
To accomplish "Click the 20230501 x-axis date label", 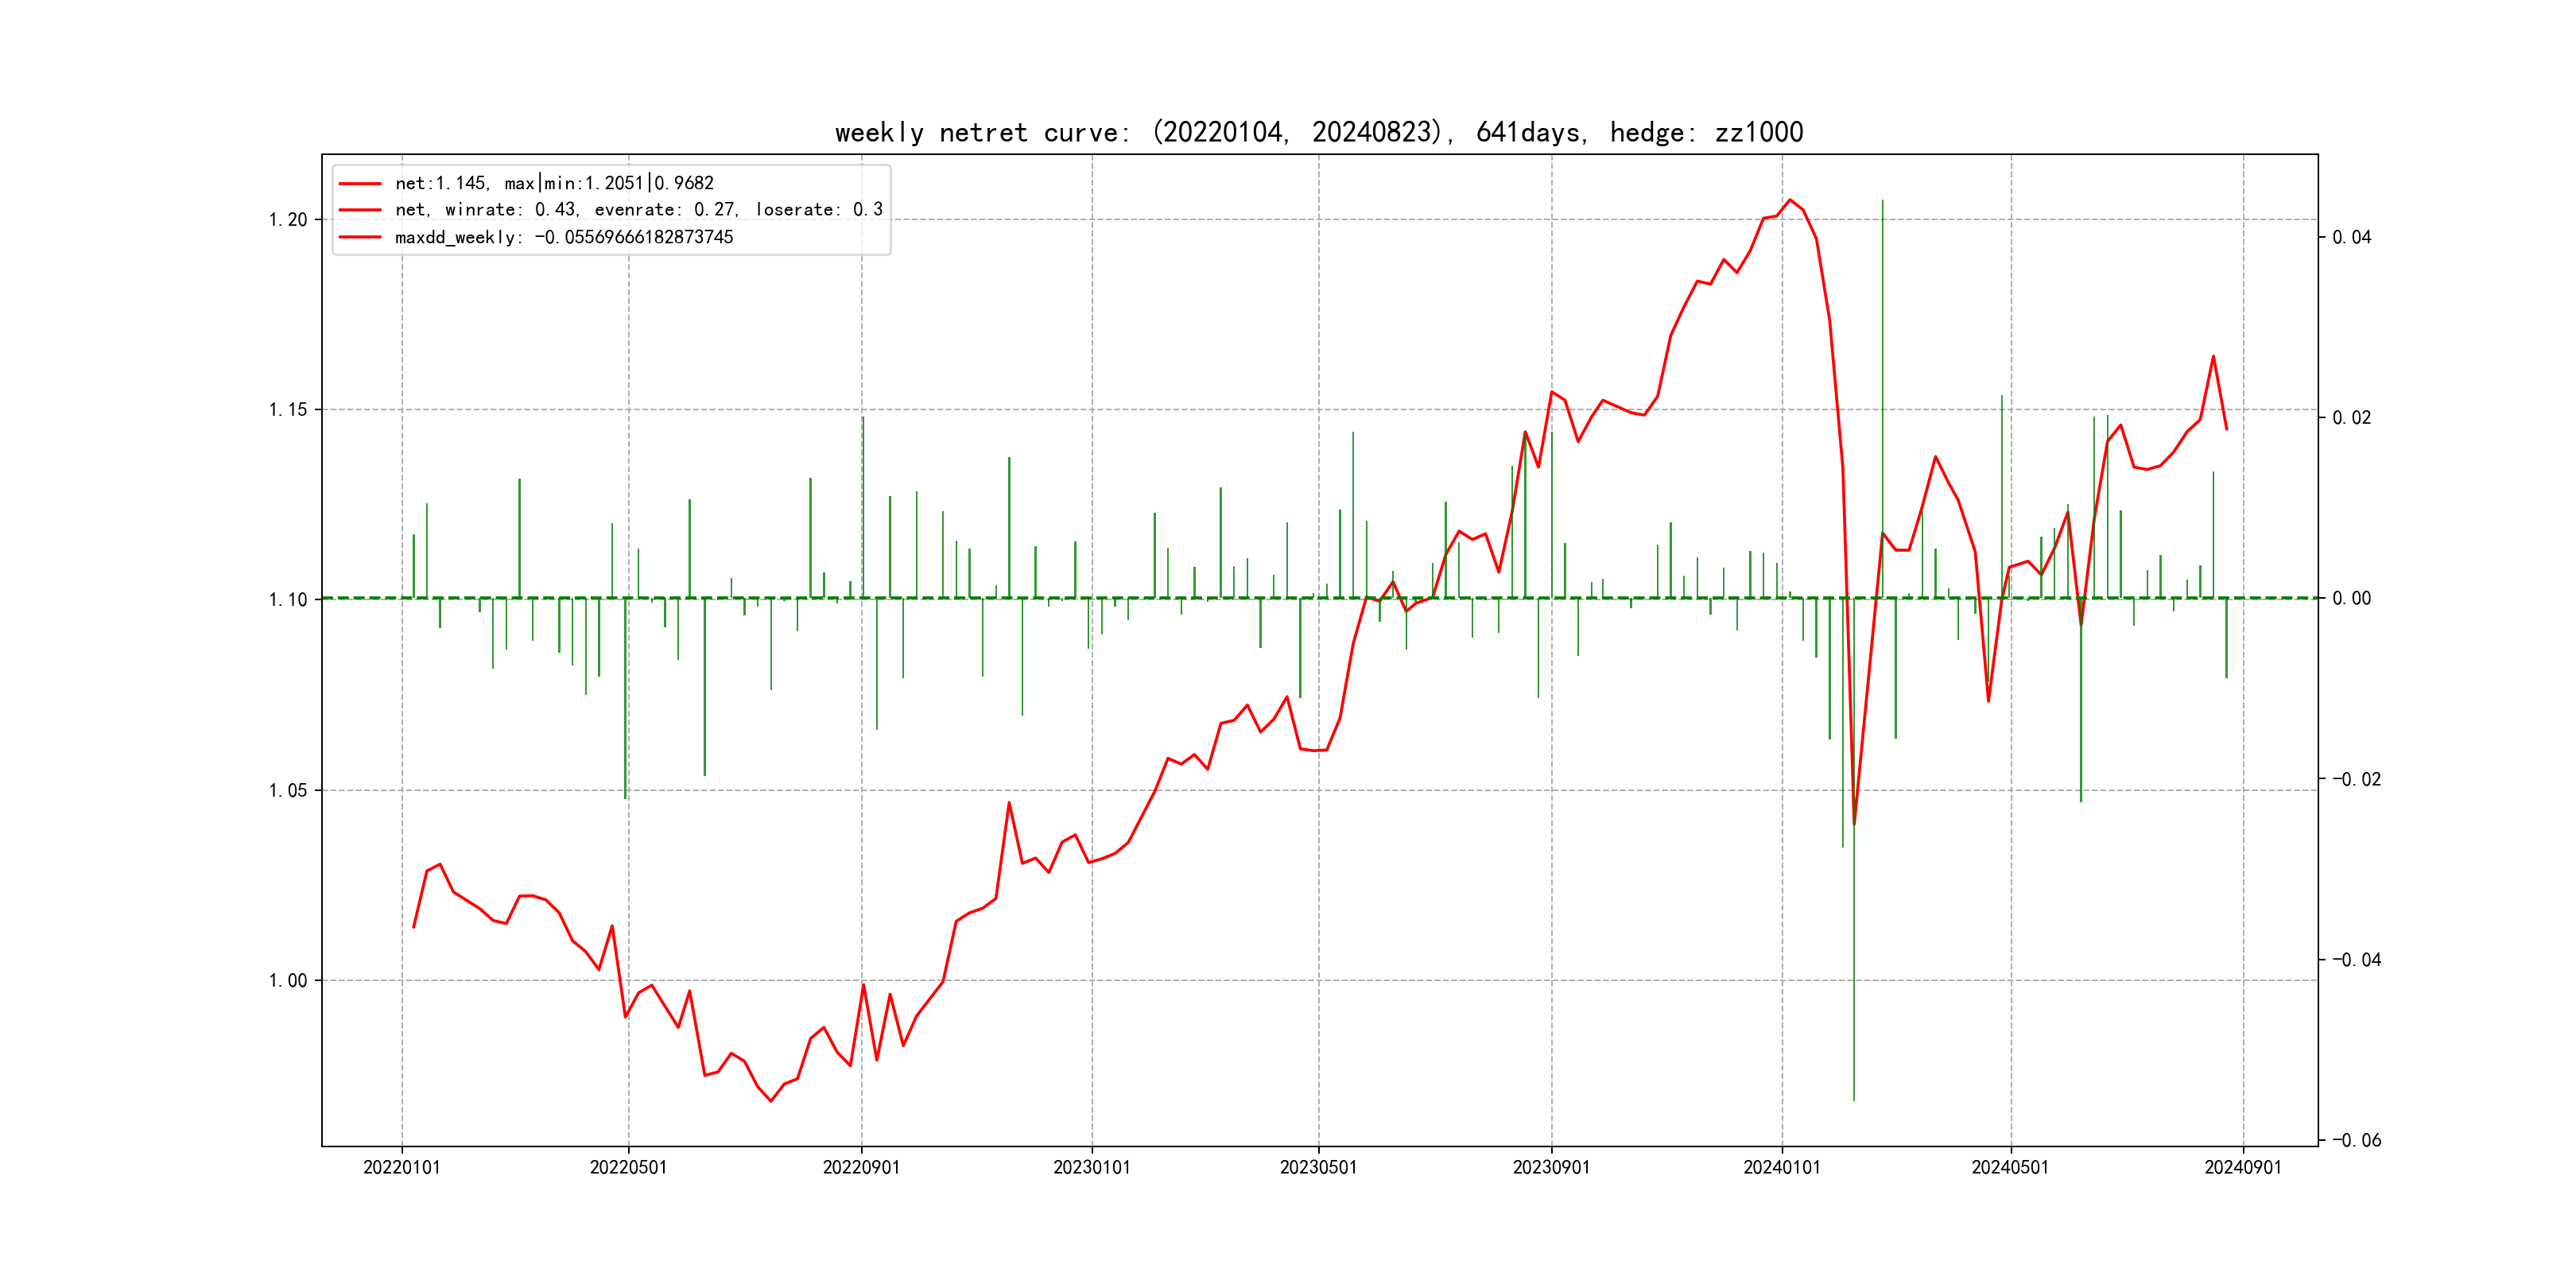I will pyautogui.click(x=1318, y=1168).
